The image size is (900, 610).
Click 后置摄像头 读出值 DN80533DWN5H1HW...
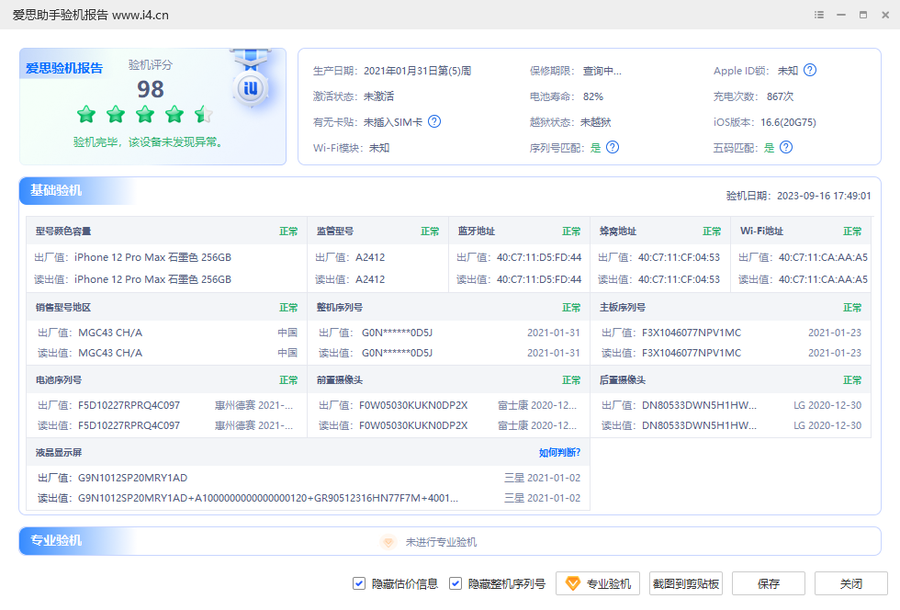[699, 425]
